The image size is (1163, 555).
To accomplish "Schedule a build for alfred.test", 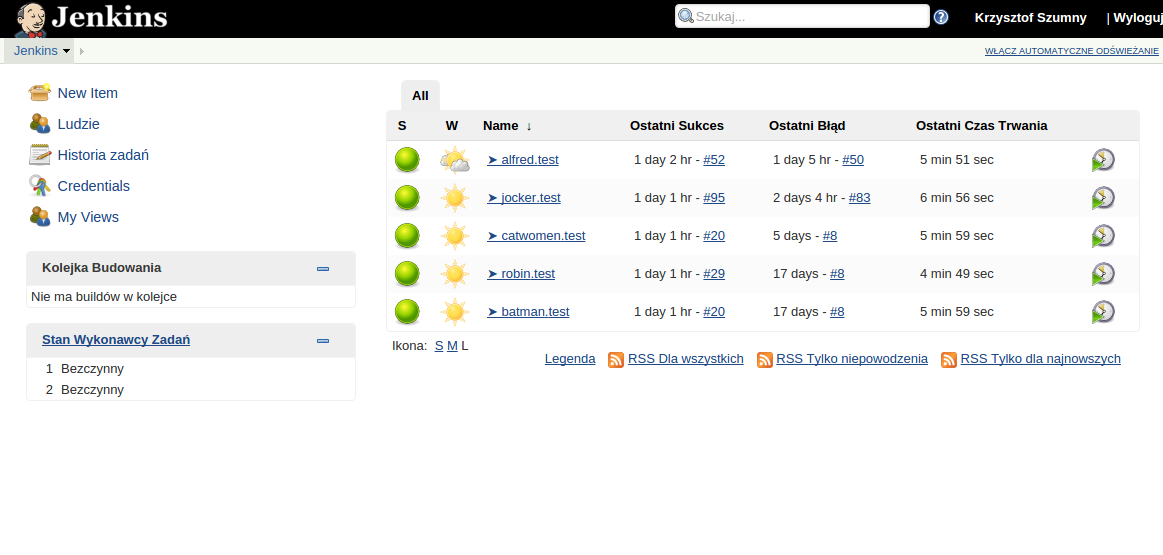I will (x=1103, y=160).
